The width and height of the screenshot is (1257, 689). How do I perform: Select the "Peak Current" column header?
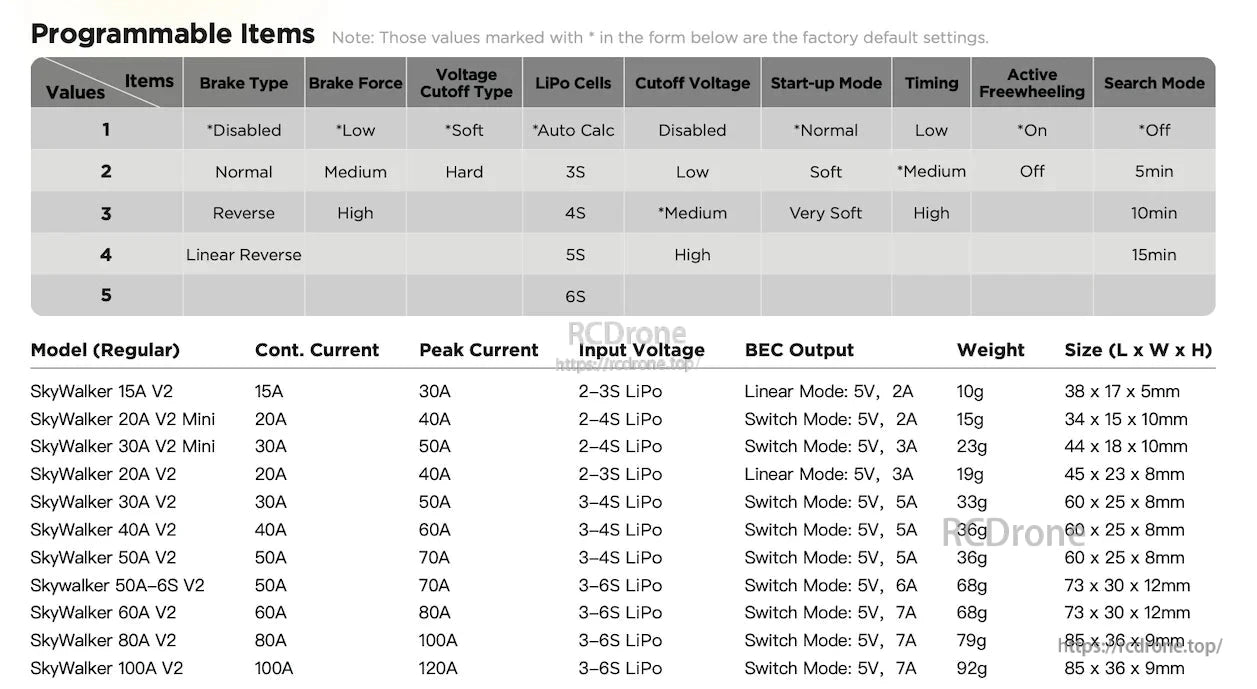point(478,350)
